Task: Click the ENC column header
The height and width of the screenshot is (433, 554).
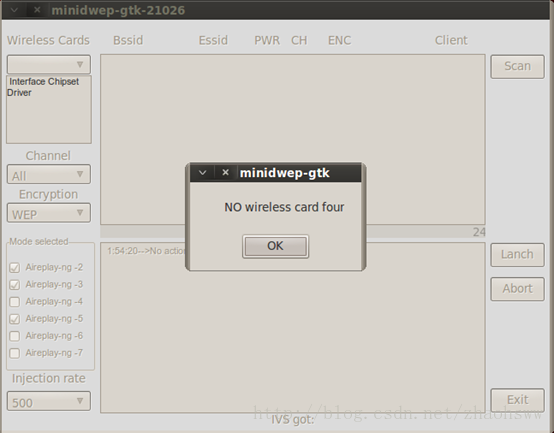Action: [340, 40]
